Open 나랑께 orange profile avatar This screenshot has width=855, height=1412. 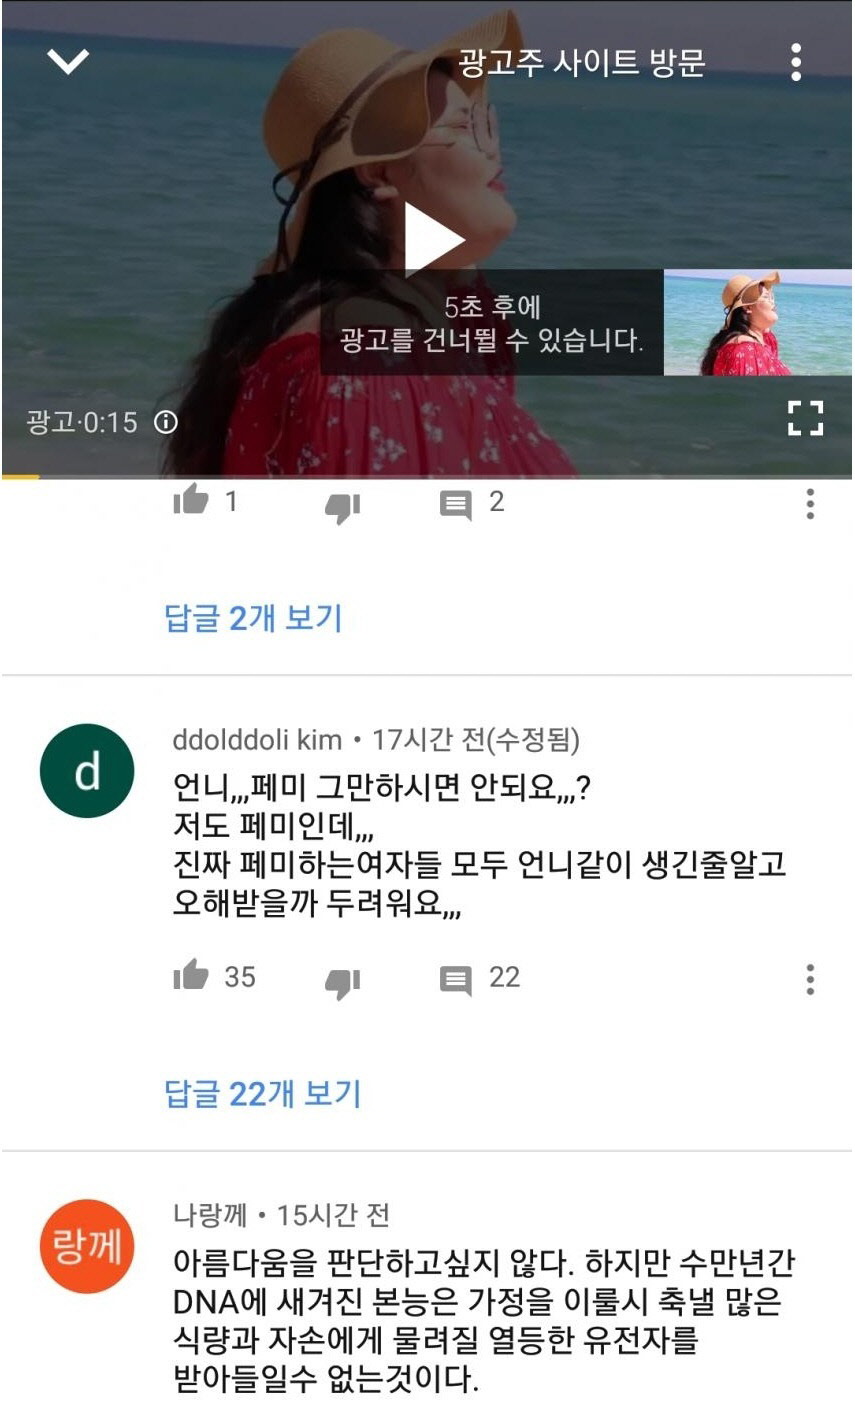pyautogui.click(x=87, y=1246)
